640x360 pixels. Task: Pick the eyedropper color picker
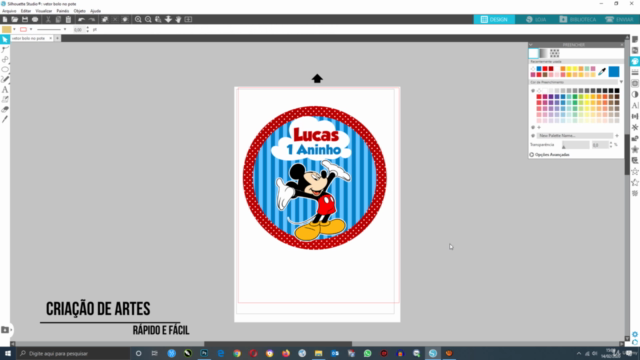(x=602, y=72)
